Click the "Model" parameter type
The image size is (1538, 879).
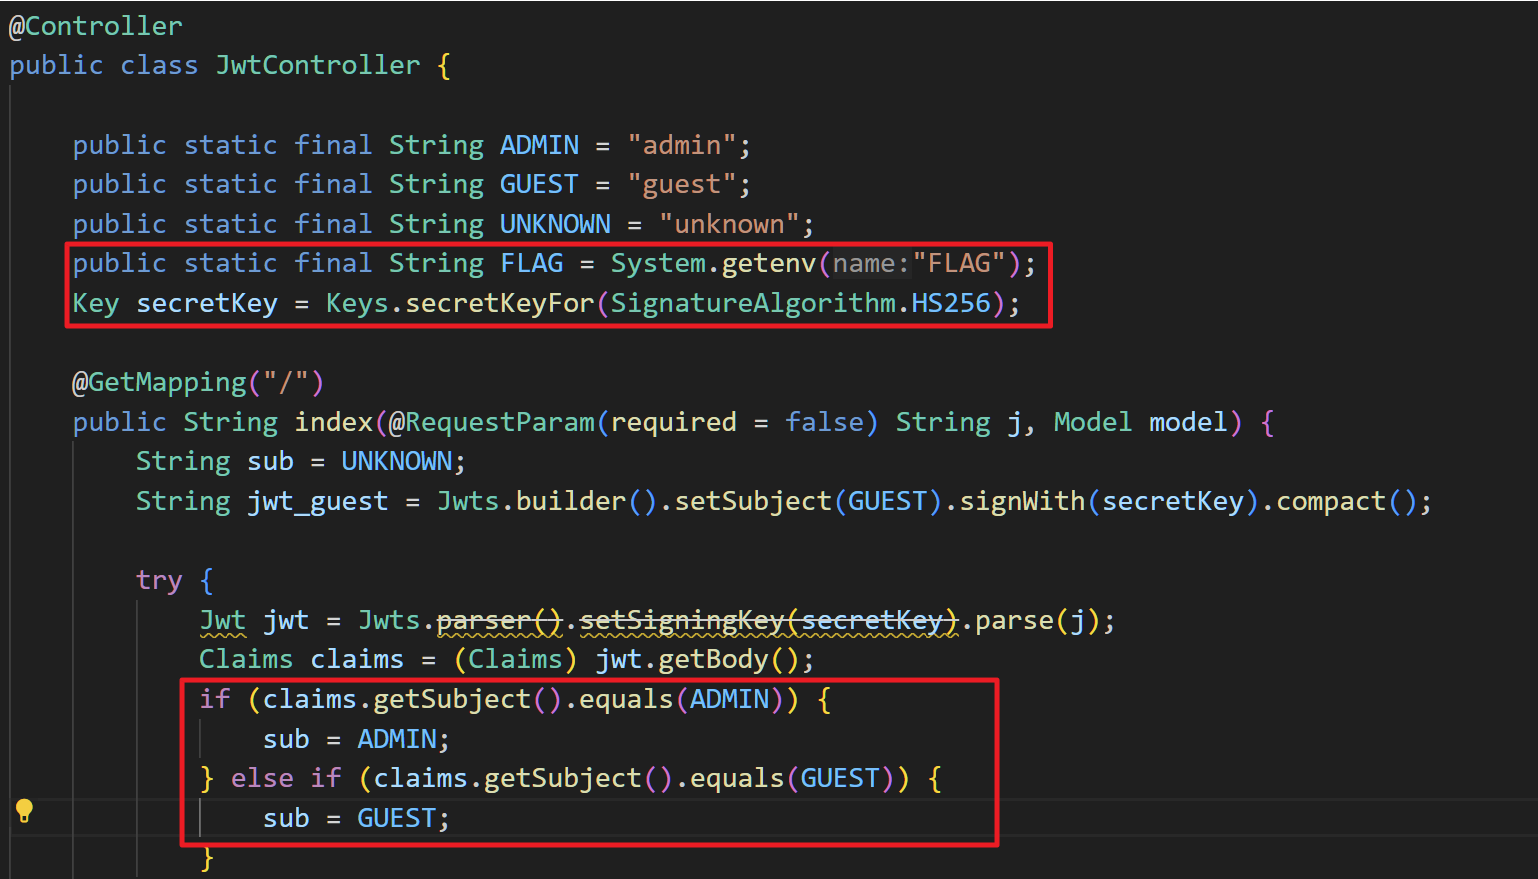pos(1093,422)
